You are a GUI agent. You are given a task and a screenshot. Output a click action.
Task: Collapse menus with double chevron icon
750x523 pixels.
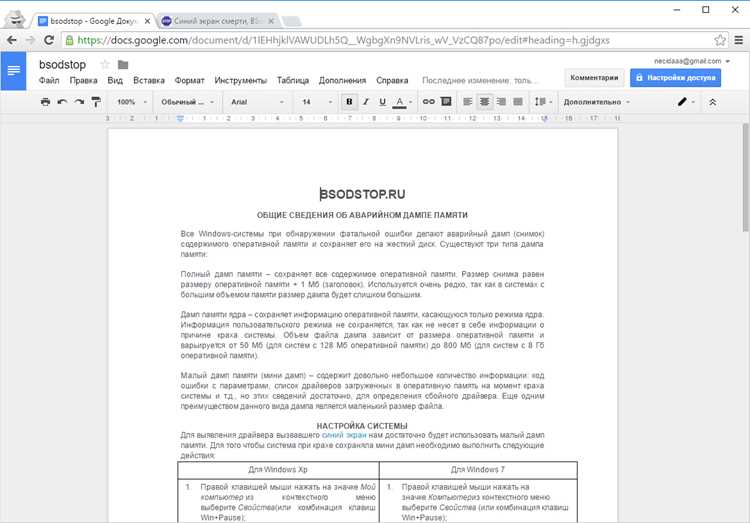[712, 102]
